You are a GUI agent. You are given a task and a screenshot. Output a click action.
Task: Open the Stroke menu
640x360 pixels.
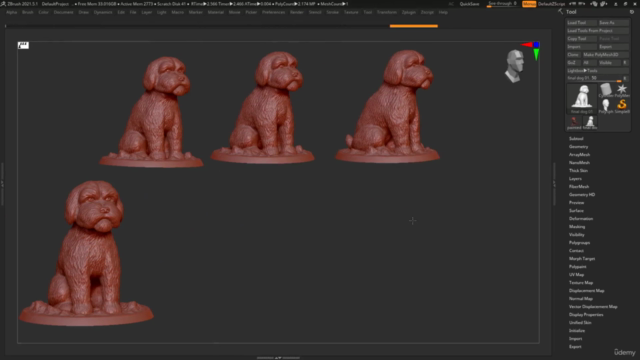(x=333, y=12)
